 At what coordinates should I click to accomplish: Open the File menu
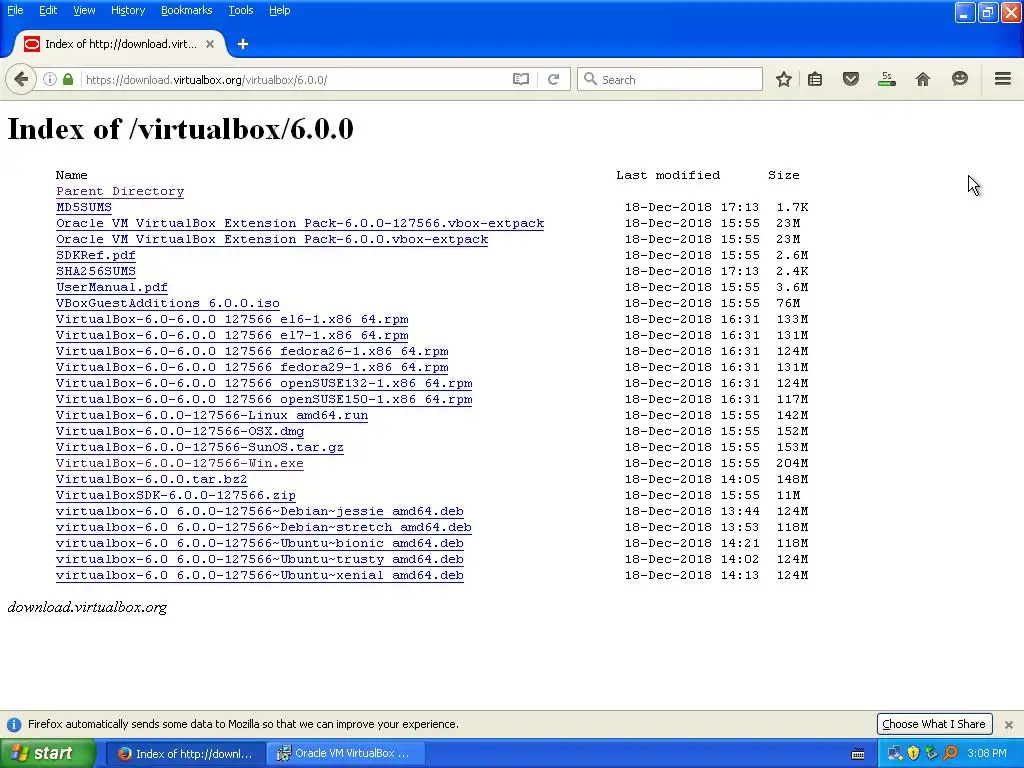pyautogui.click(x=15, y=10)
